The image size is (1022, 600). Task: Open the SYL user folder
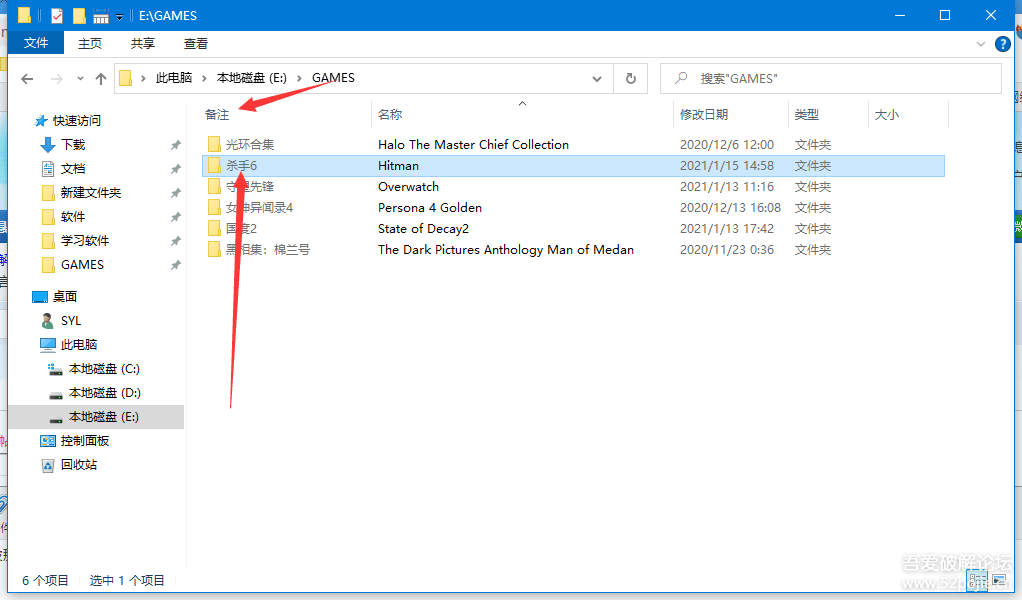tap(71, 321)
